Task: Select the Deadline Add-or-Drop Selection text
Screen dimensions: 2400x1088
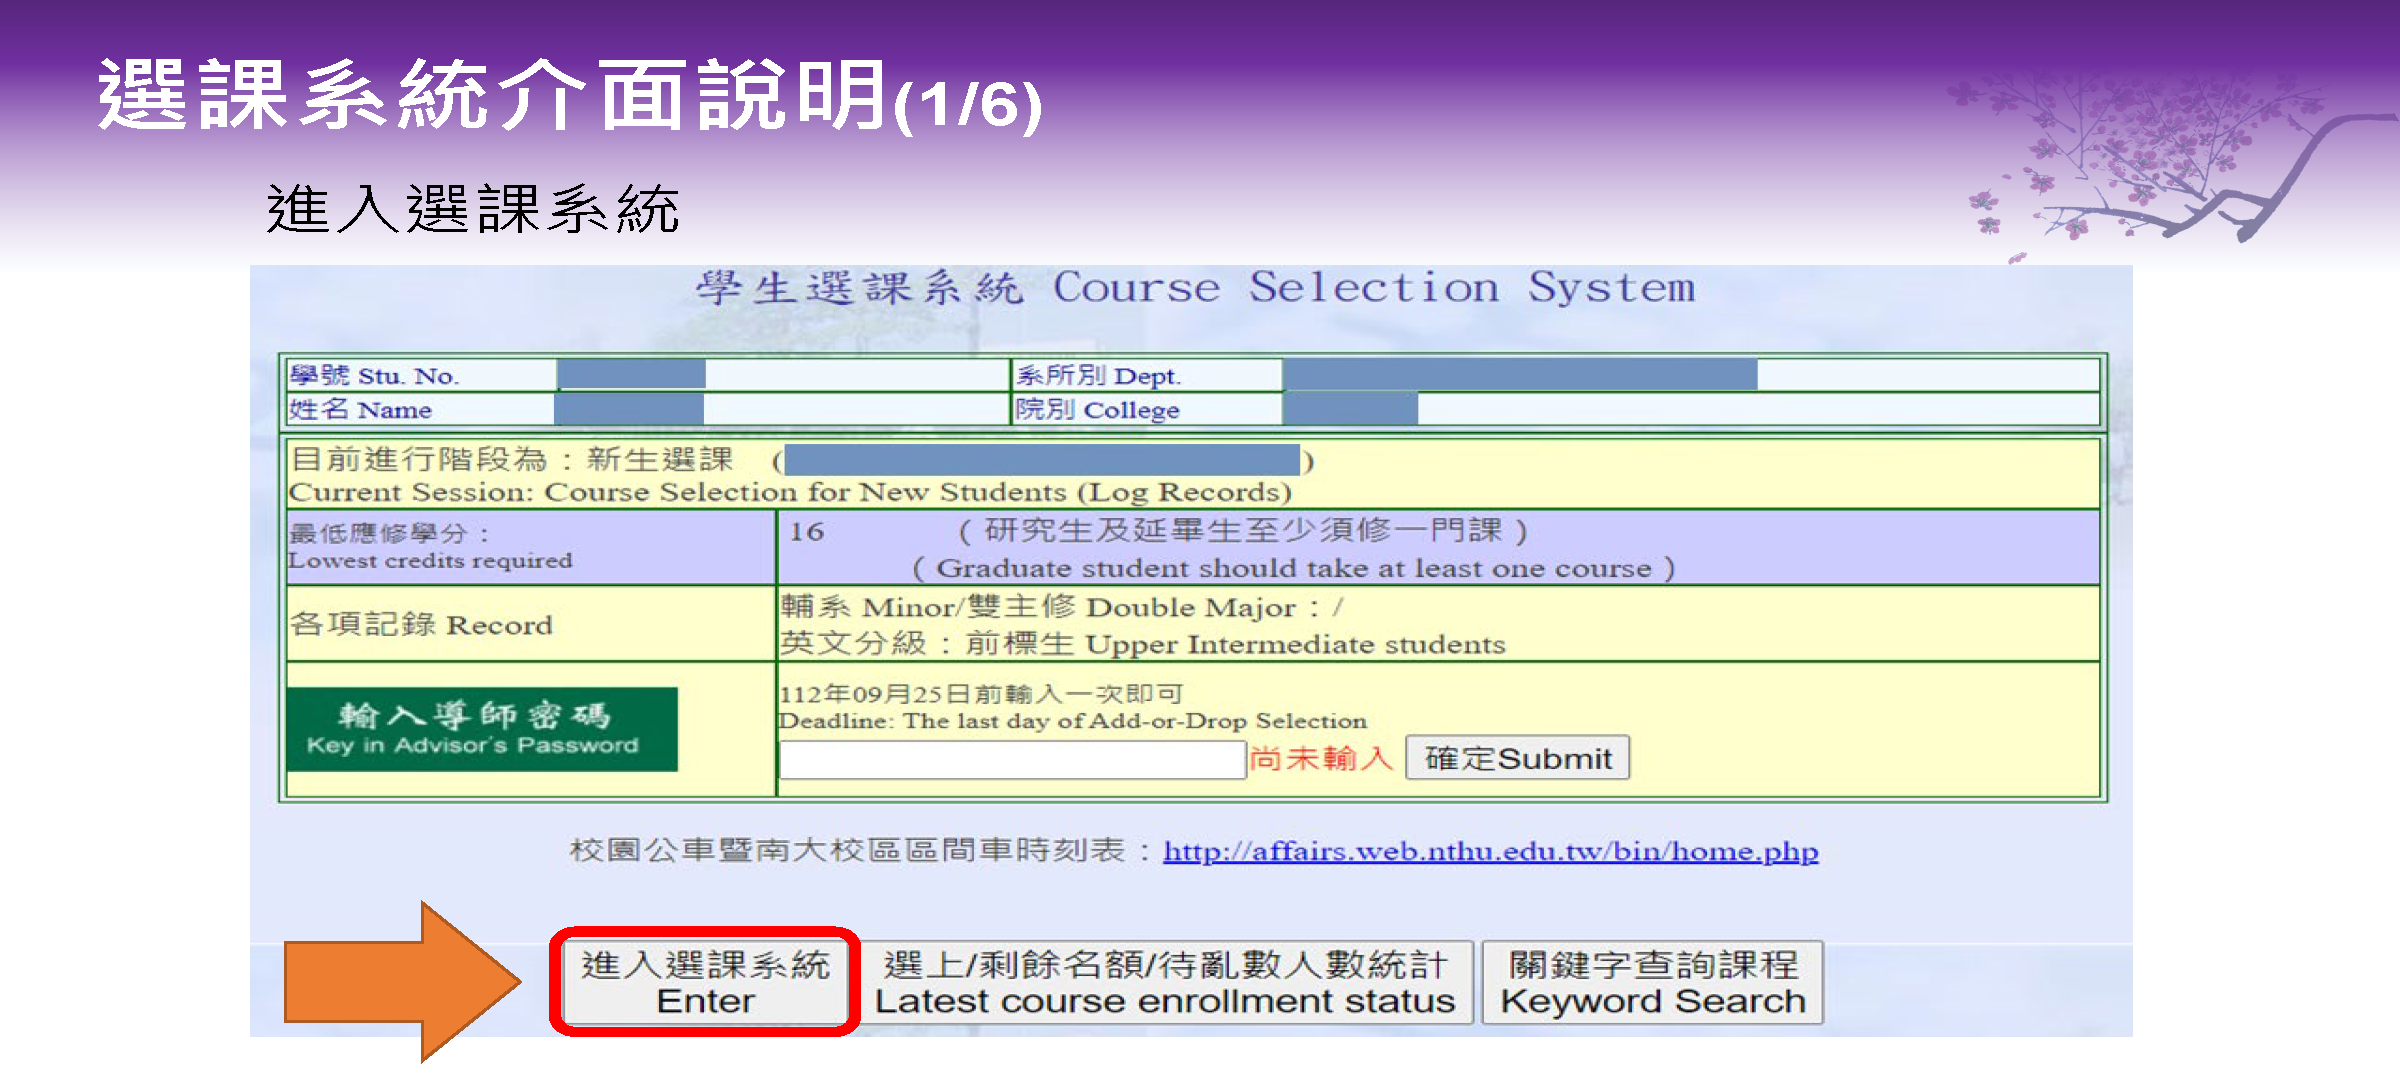Action: pyautogui.click(x=1073, y=721)
